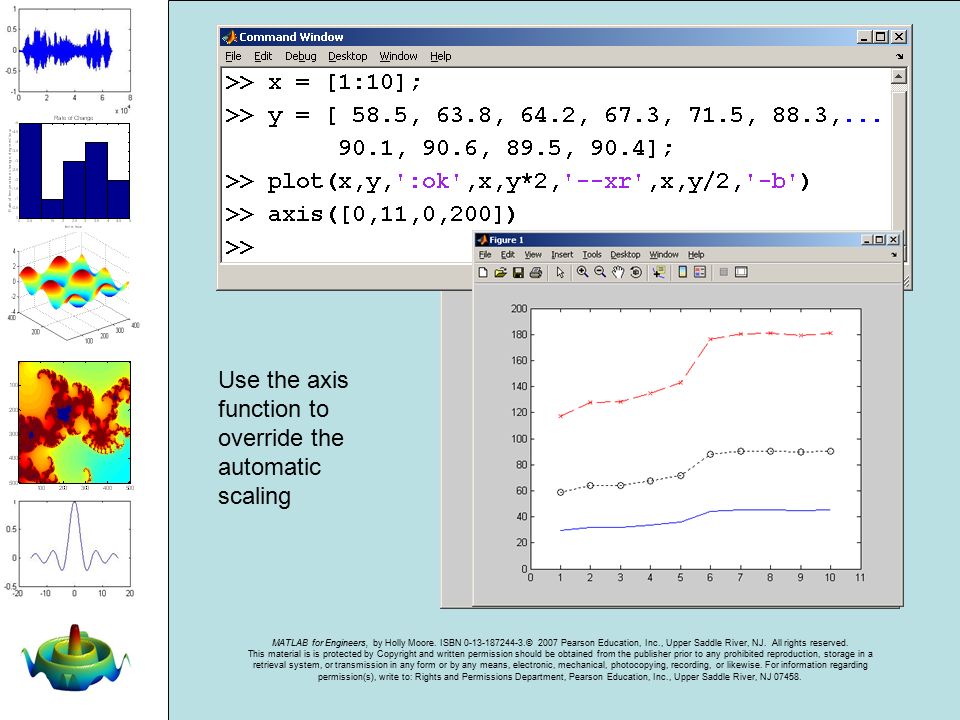Image resolution: width=960 pixels, height=720 pixels.
Task: Open the Window menu in Command Window
Action: point(398,56)
